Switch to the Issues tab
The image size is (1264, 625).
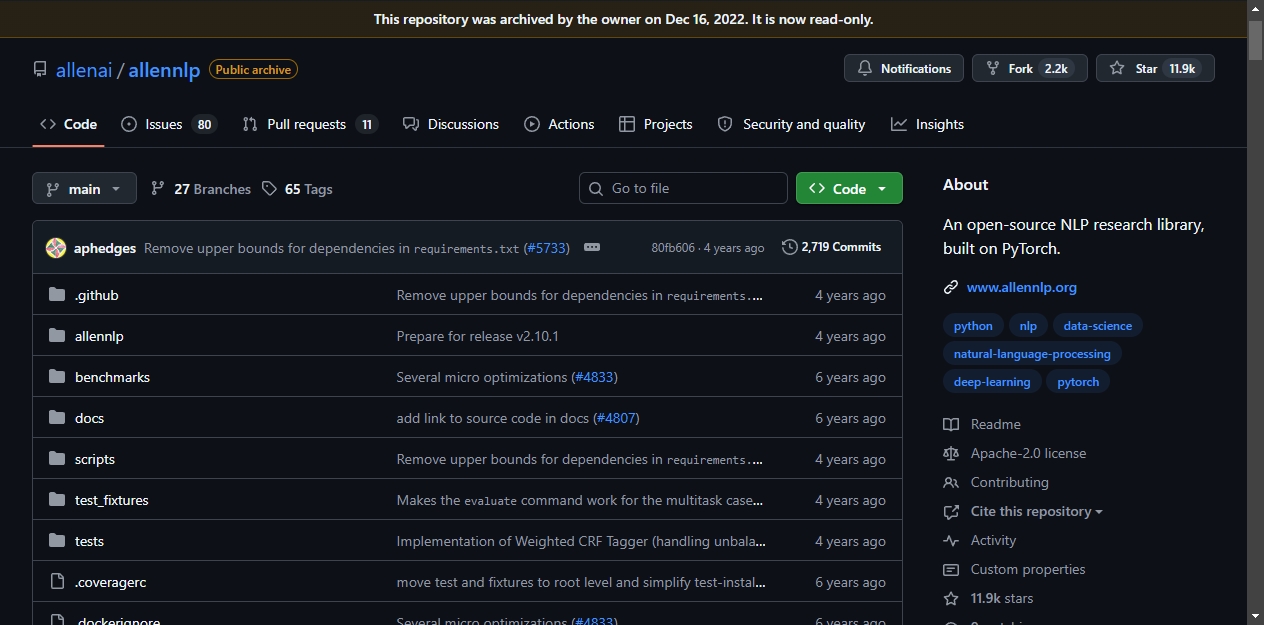169,125
